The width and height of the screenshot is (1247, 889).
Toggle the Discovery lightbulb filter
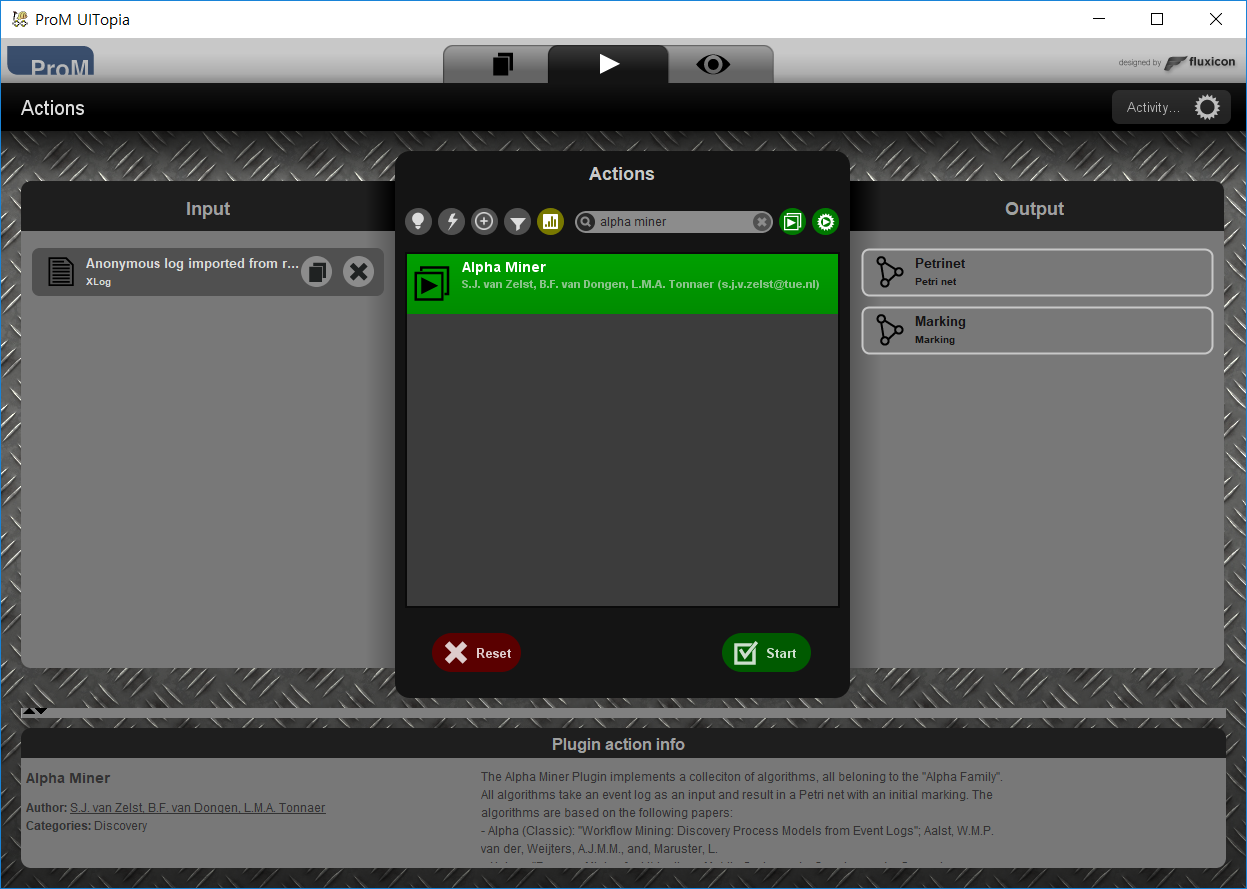tap(419, 221)
